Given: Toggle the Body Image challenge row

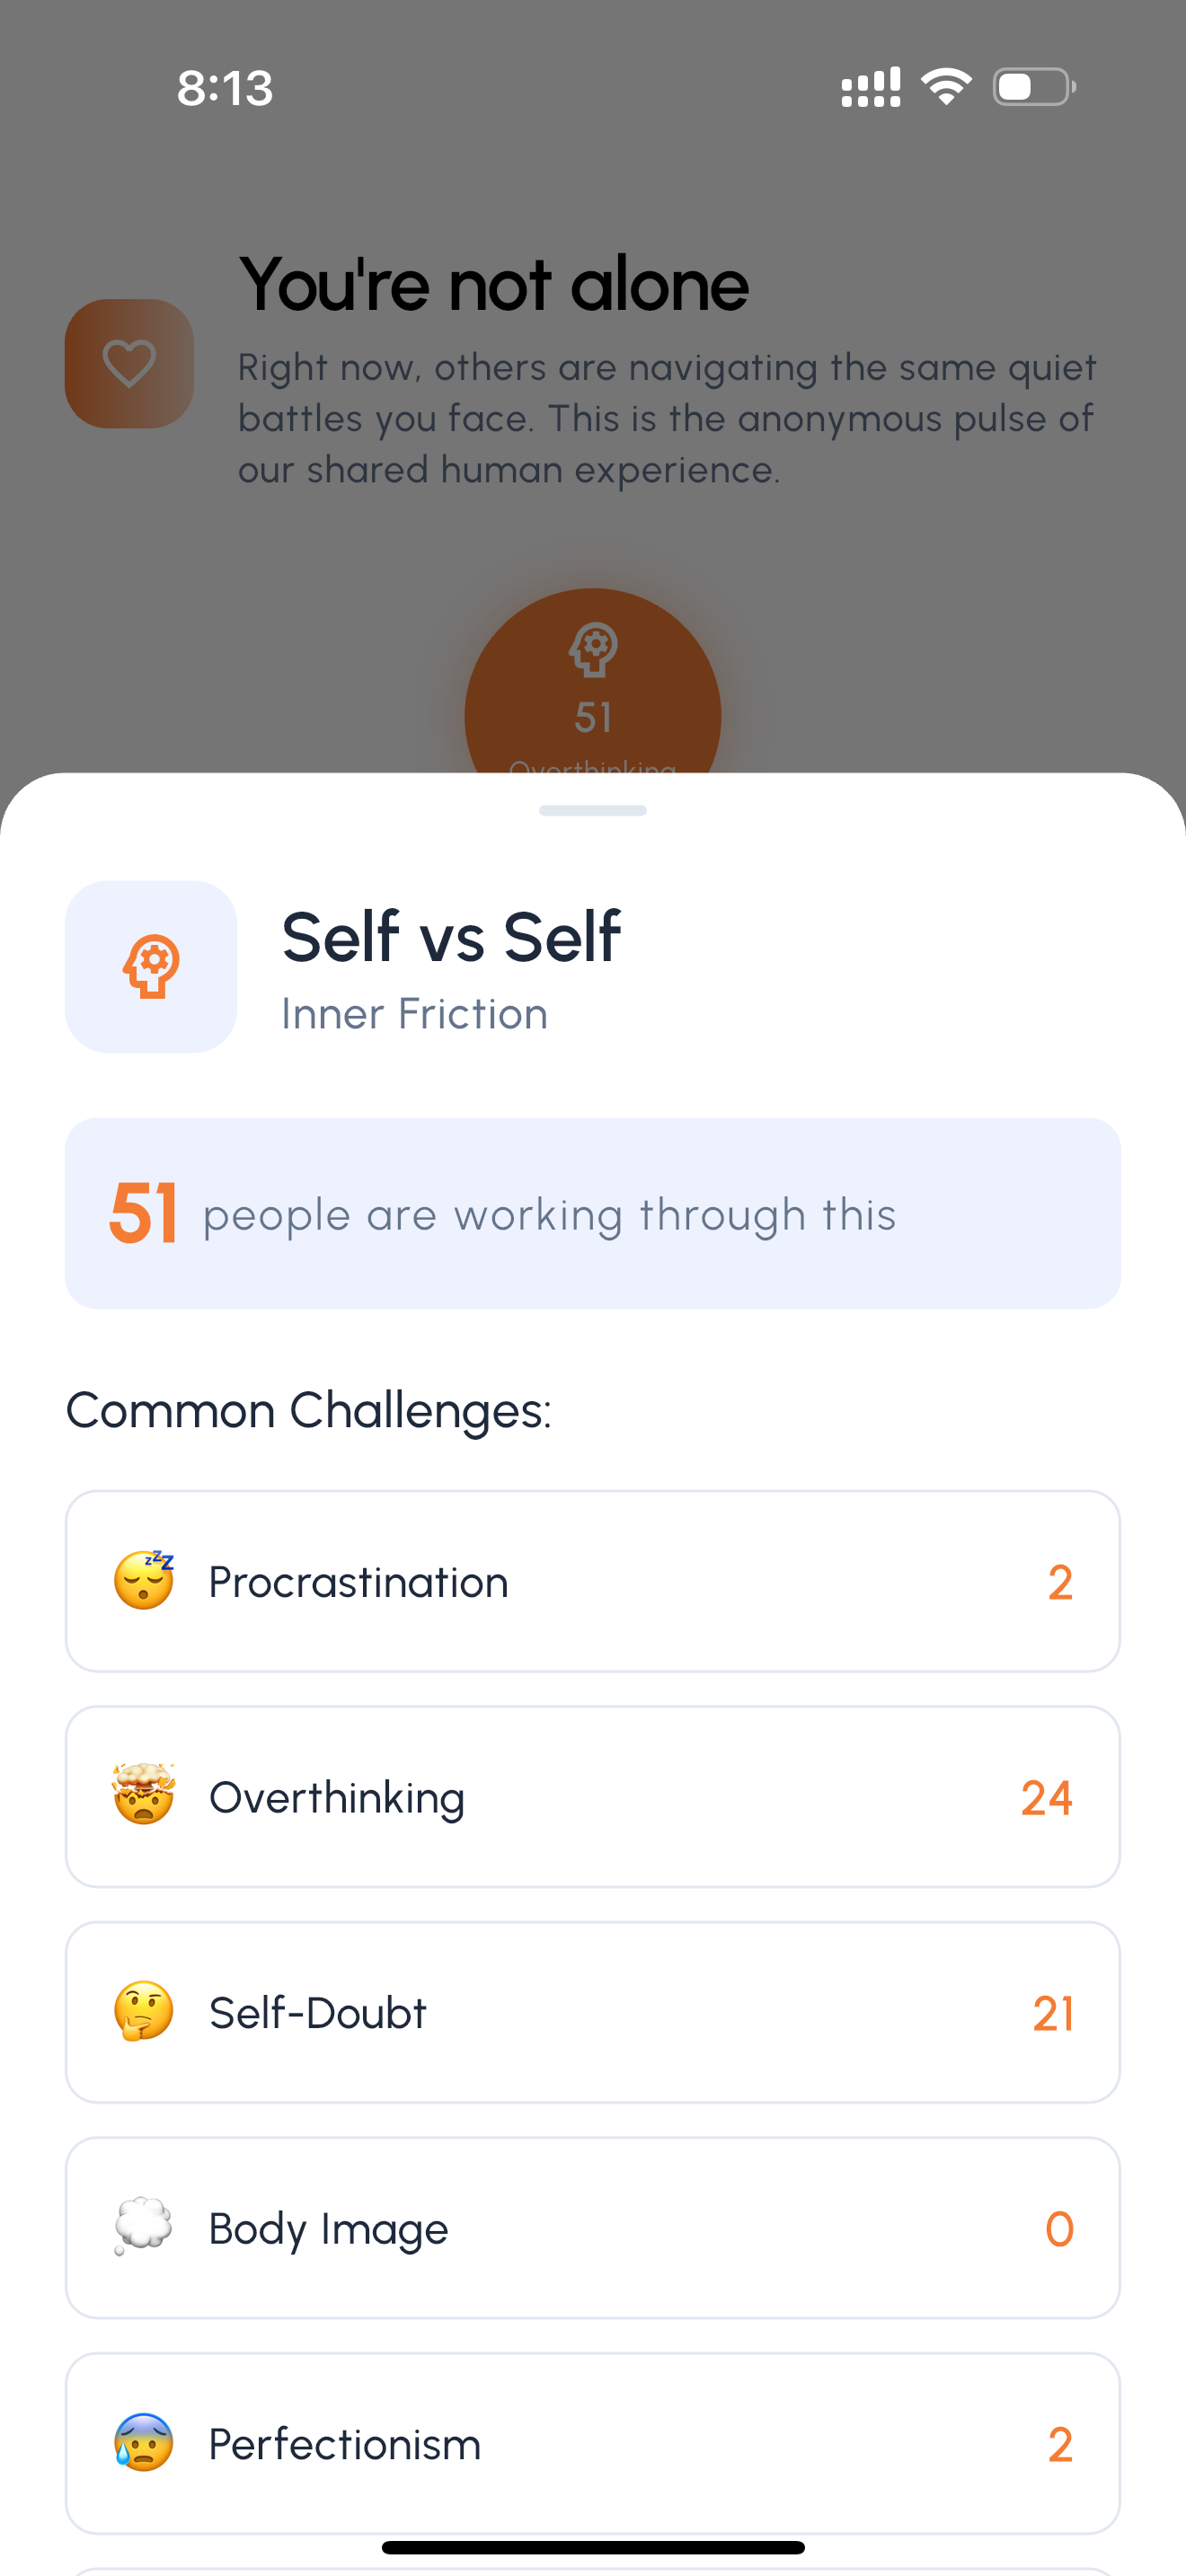Looking at the screenshot, I should [x=593, y=2227].
